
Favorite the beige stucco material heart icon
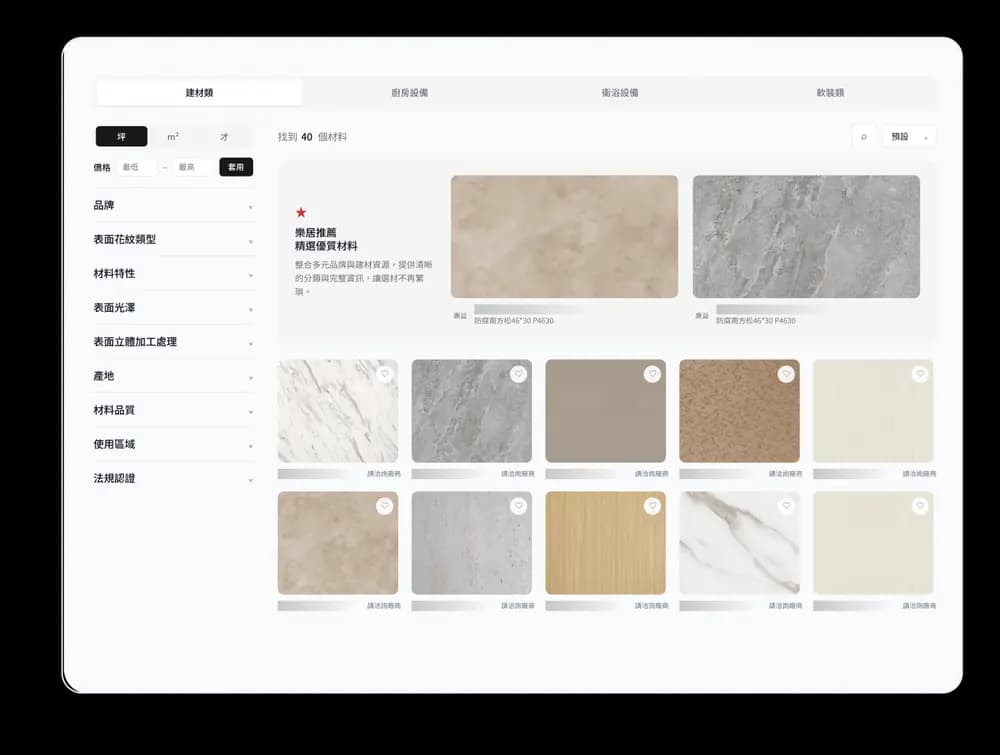coord(385,506)
